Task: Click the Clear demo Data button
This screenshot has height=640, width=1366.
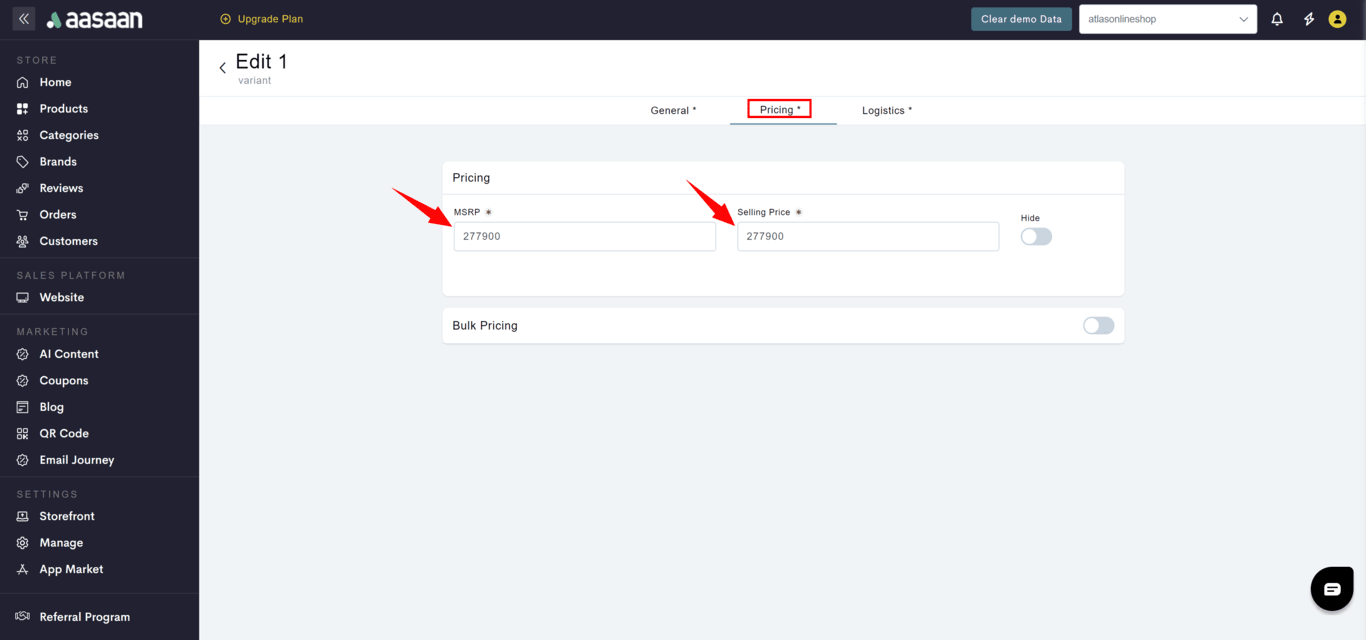Action: pos(1021,19)
